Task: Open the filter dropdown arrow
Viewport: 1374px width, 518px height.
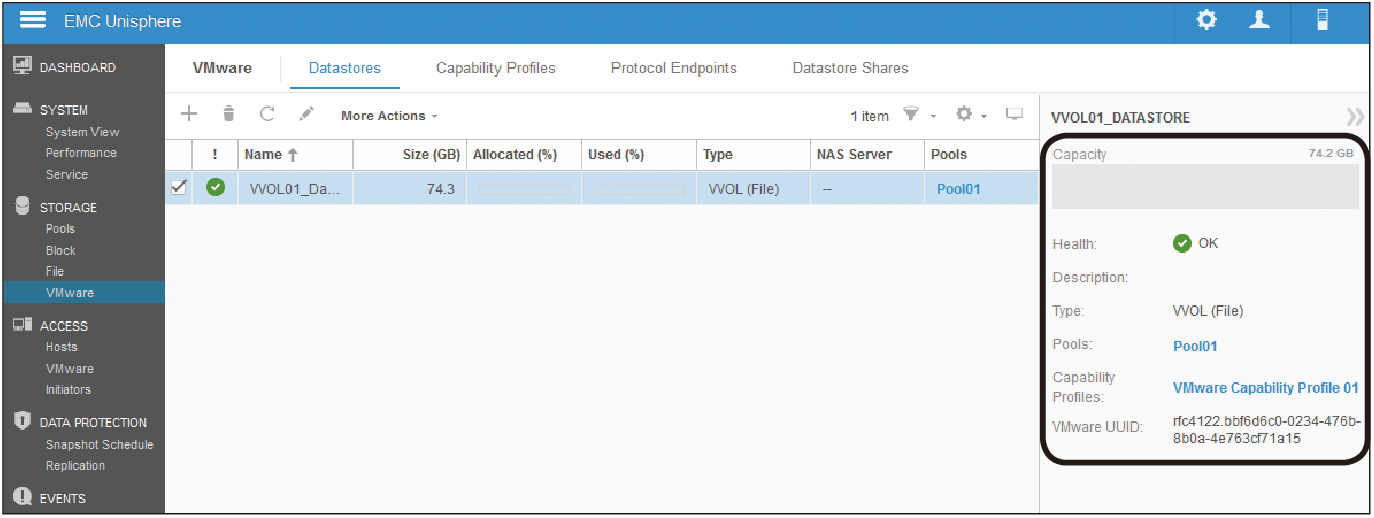Action: click(934, 116)
